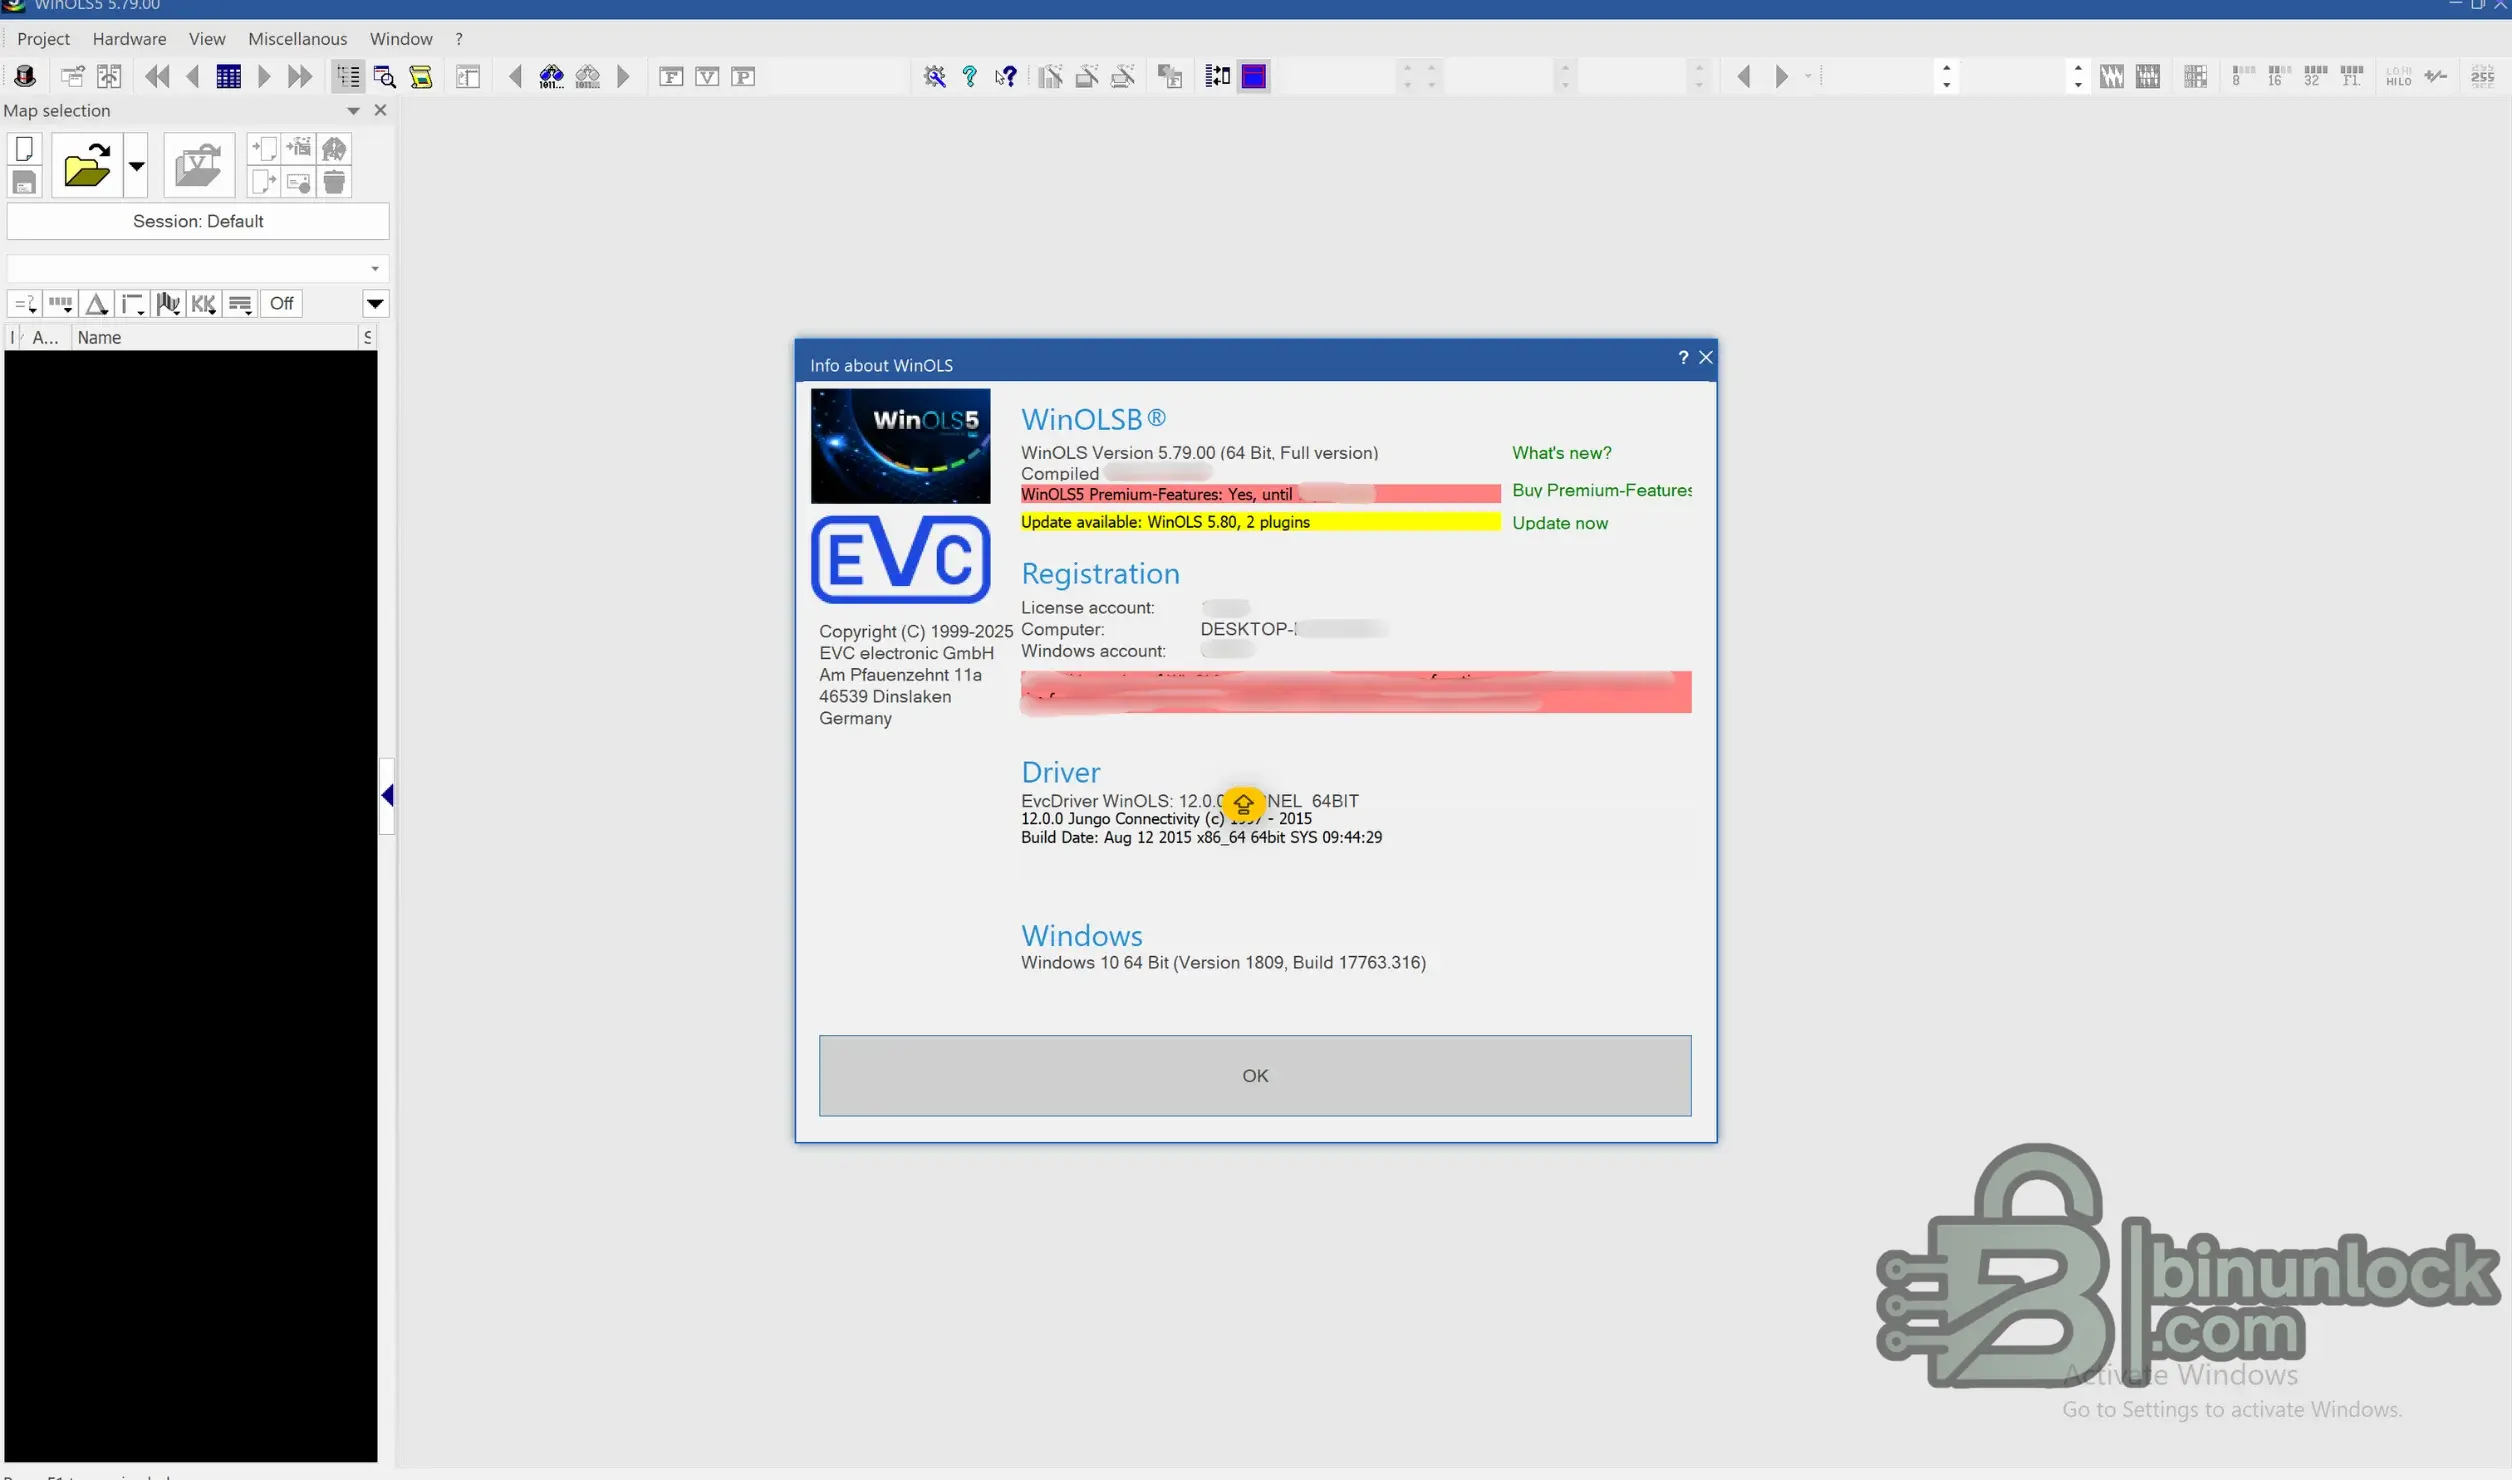Click the 255 value range icon

tap(2482, 76)
